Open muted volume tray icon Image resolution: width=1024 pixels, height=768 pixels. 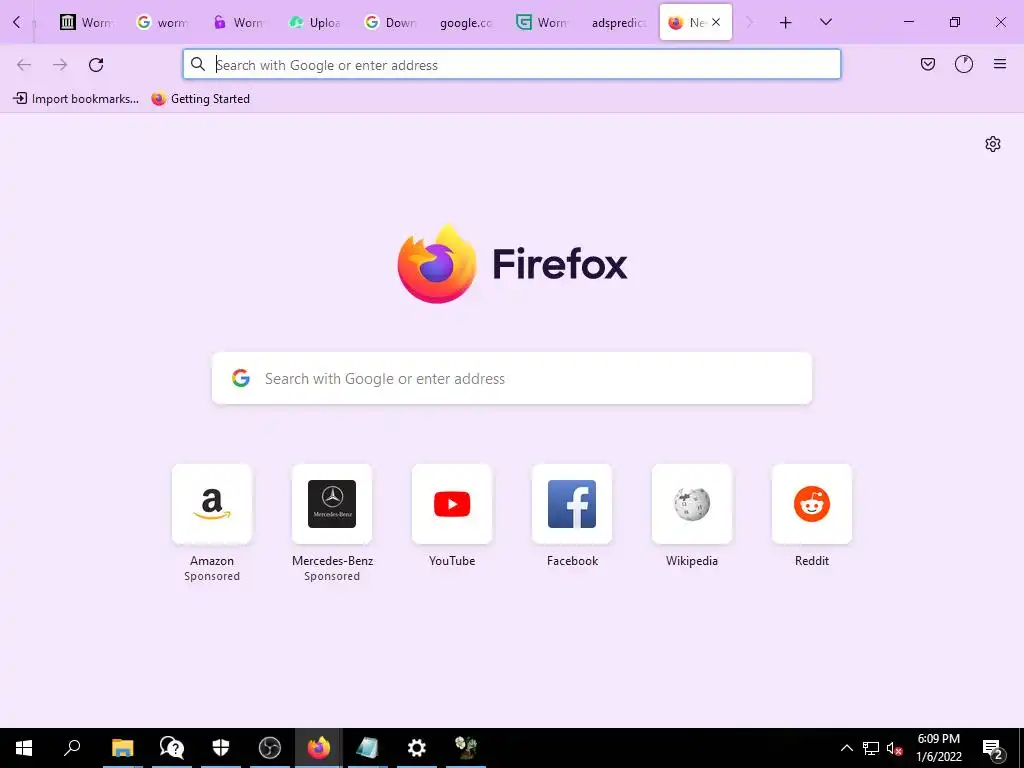[x=895, y=748]
